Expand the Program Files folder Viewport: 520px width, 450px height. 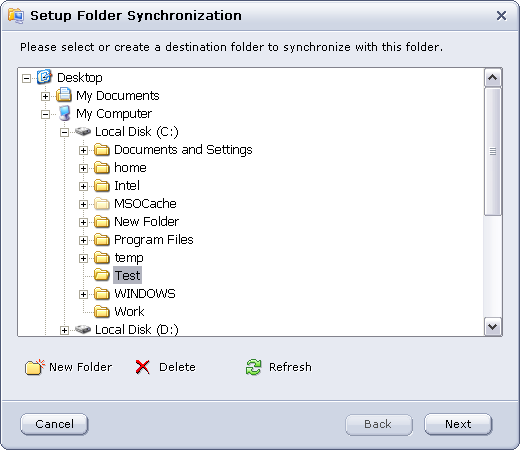tap(83, 240)
